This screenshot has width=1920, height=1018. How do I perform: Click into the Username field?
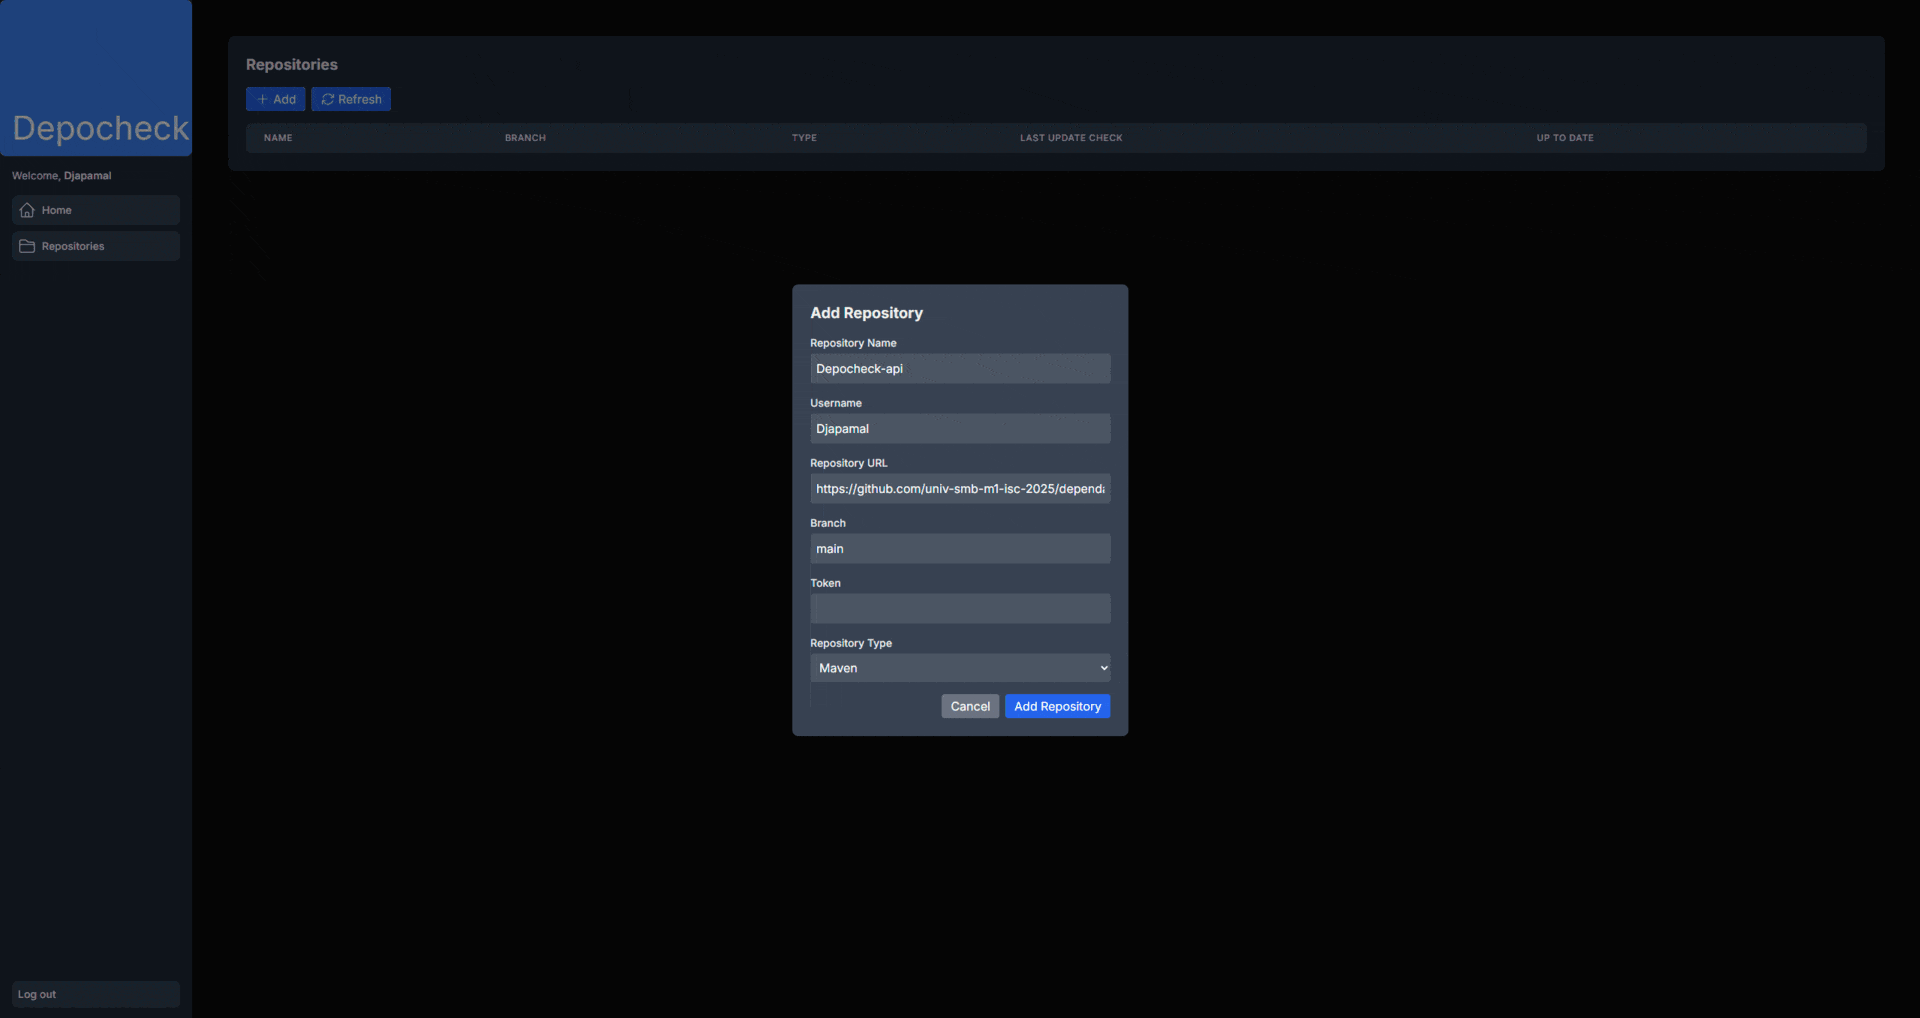tap(959, 429)
